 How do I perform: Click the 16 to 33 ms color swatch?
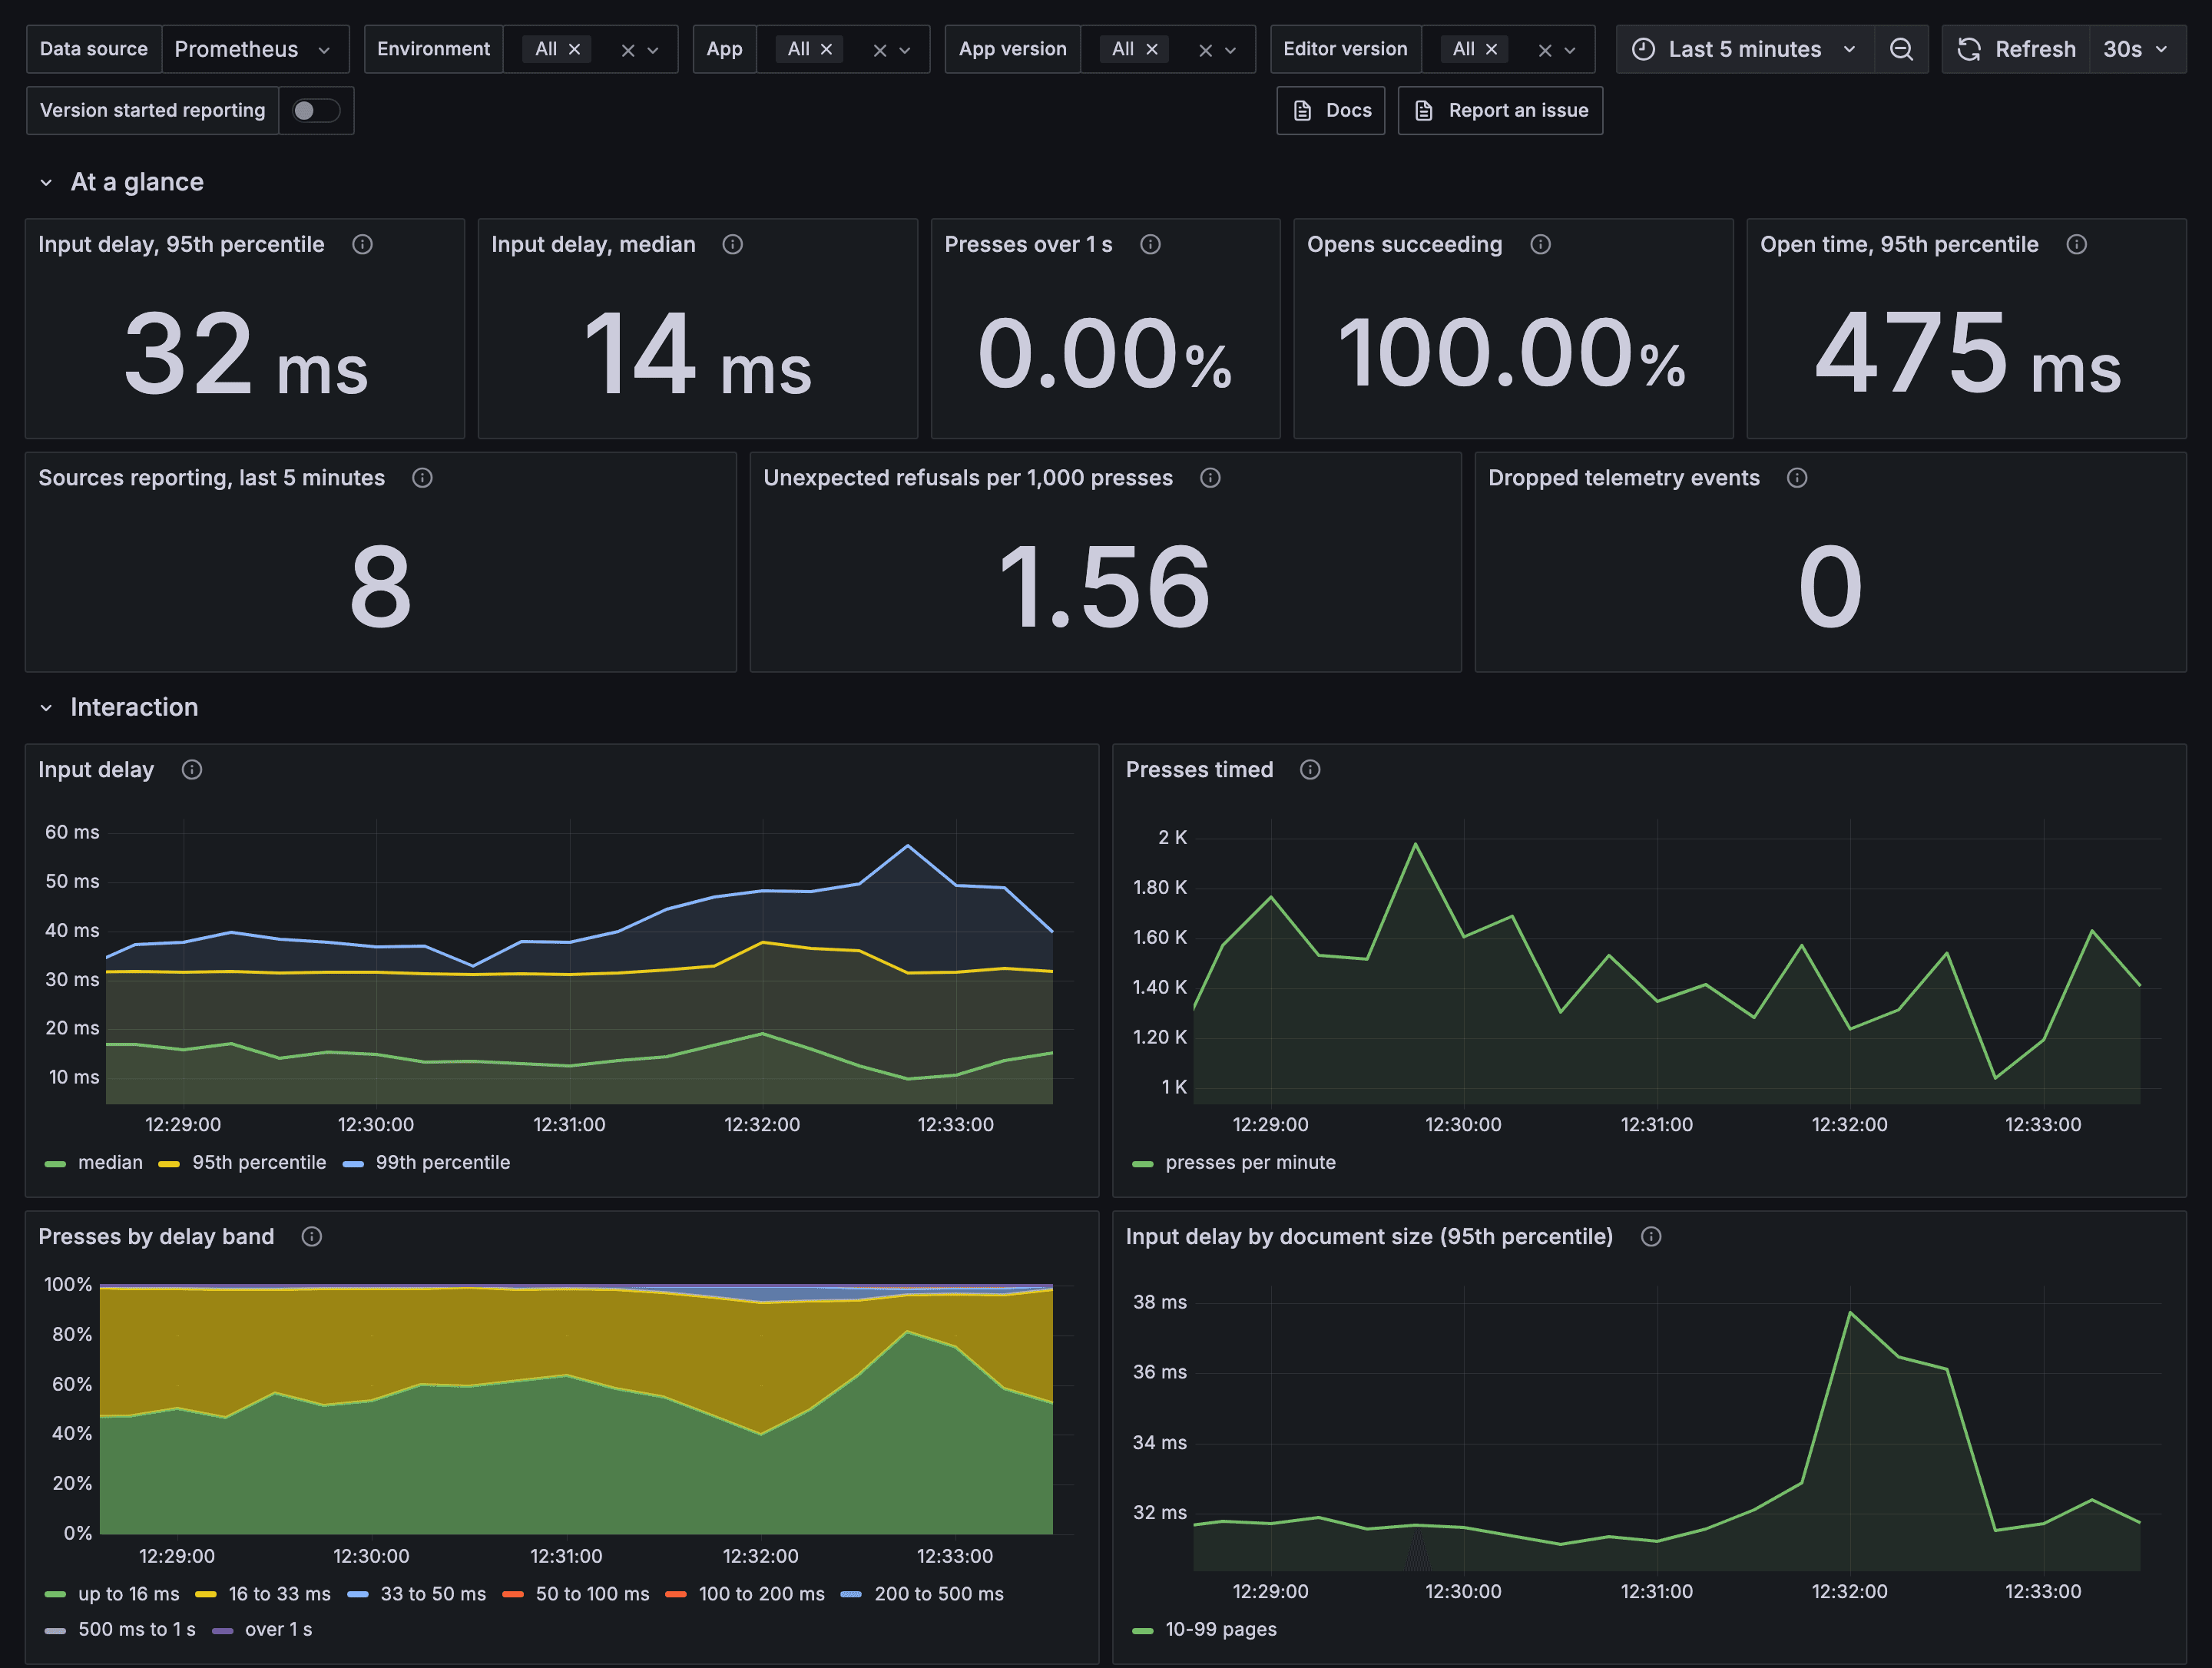[x=206, y=1594]
